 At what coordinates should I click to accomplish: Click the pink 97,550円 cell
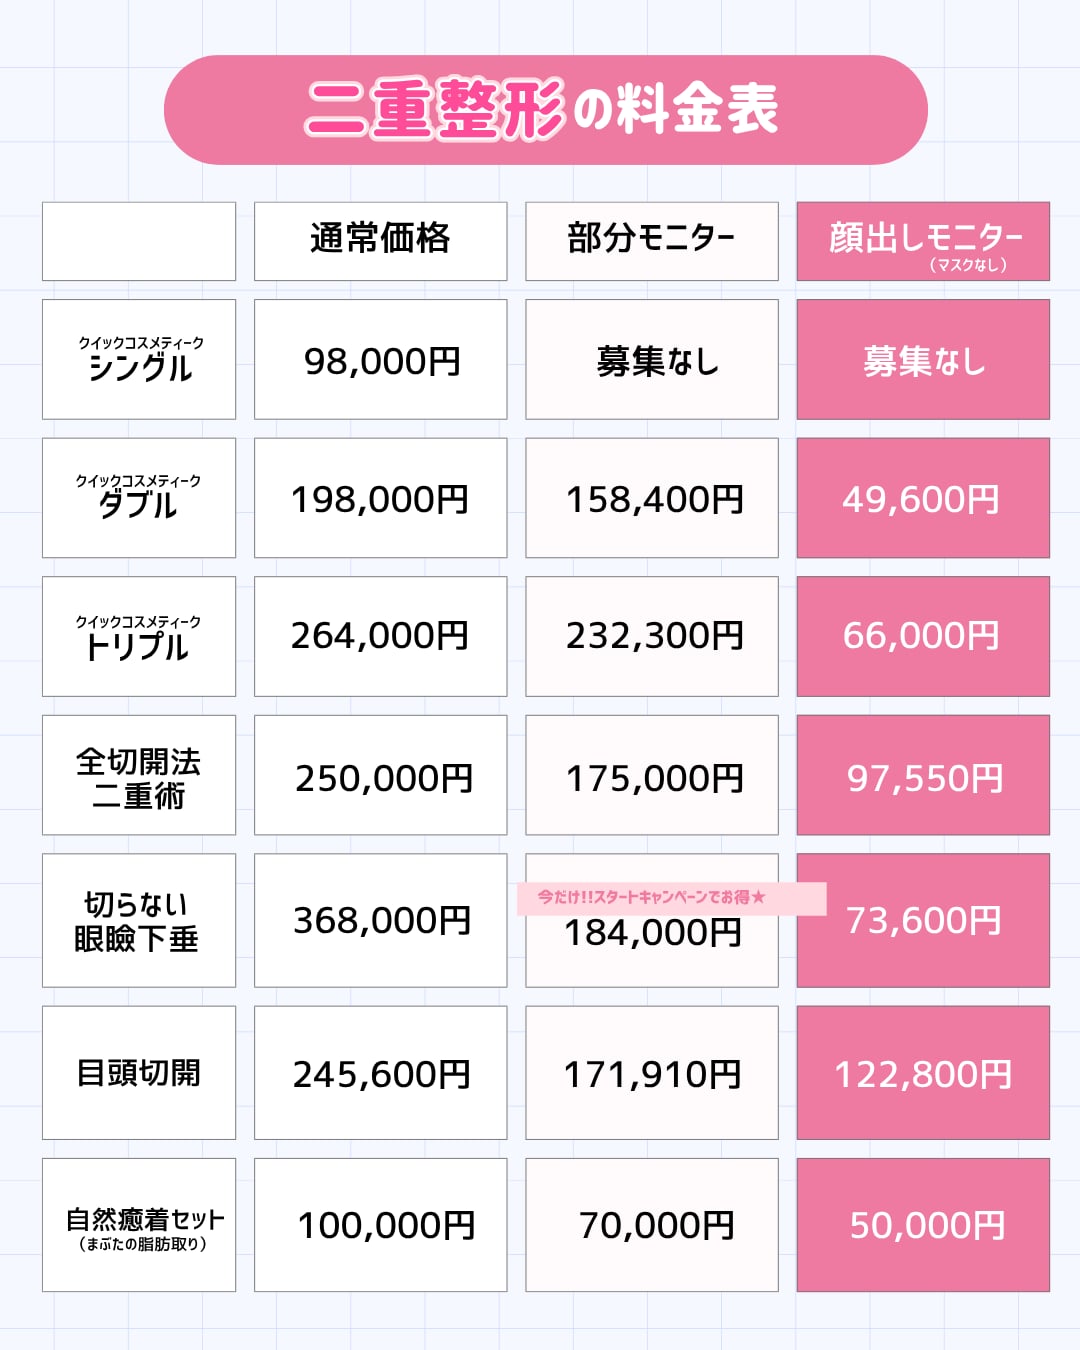pyautogui.click(x=923, y=775)
